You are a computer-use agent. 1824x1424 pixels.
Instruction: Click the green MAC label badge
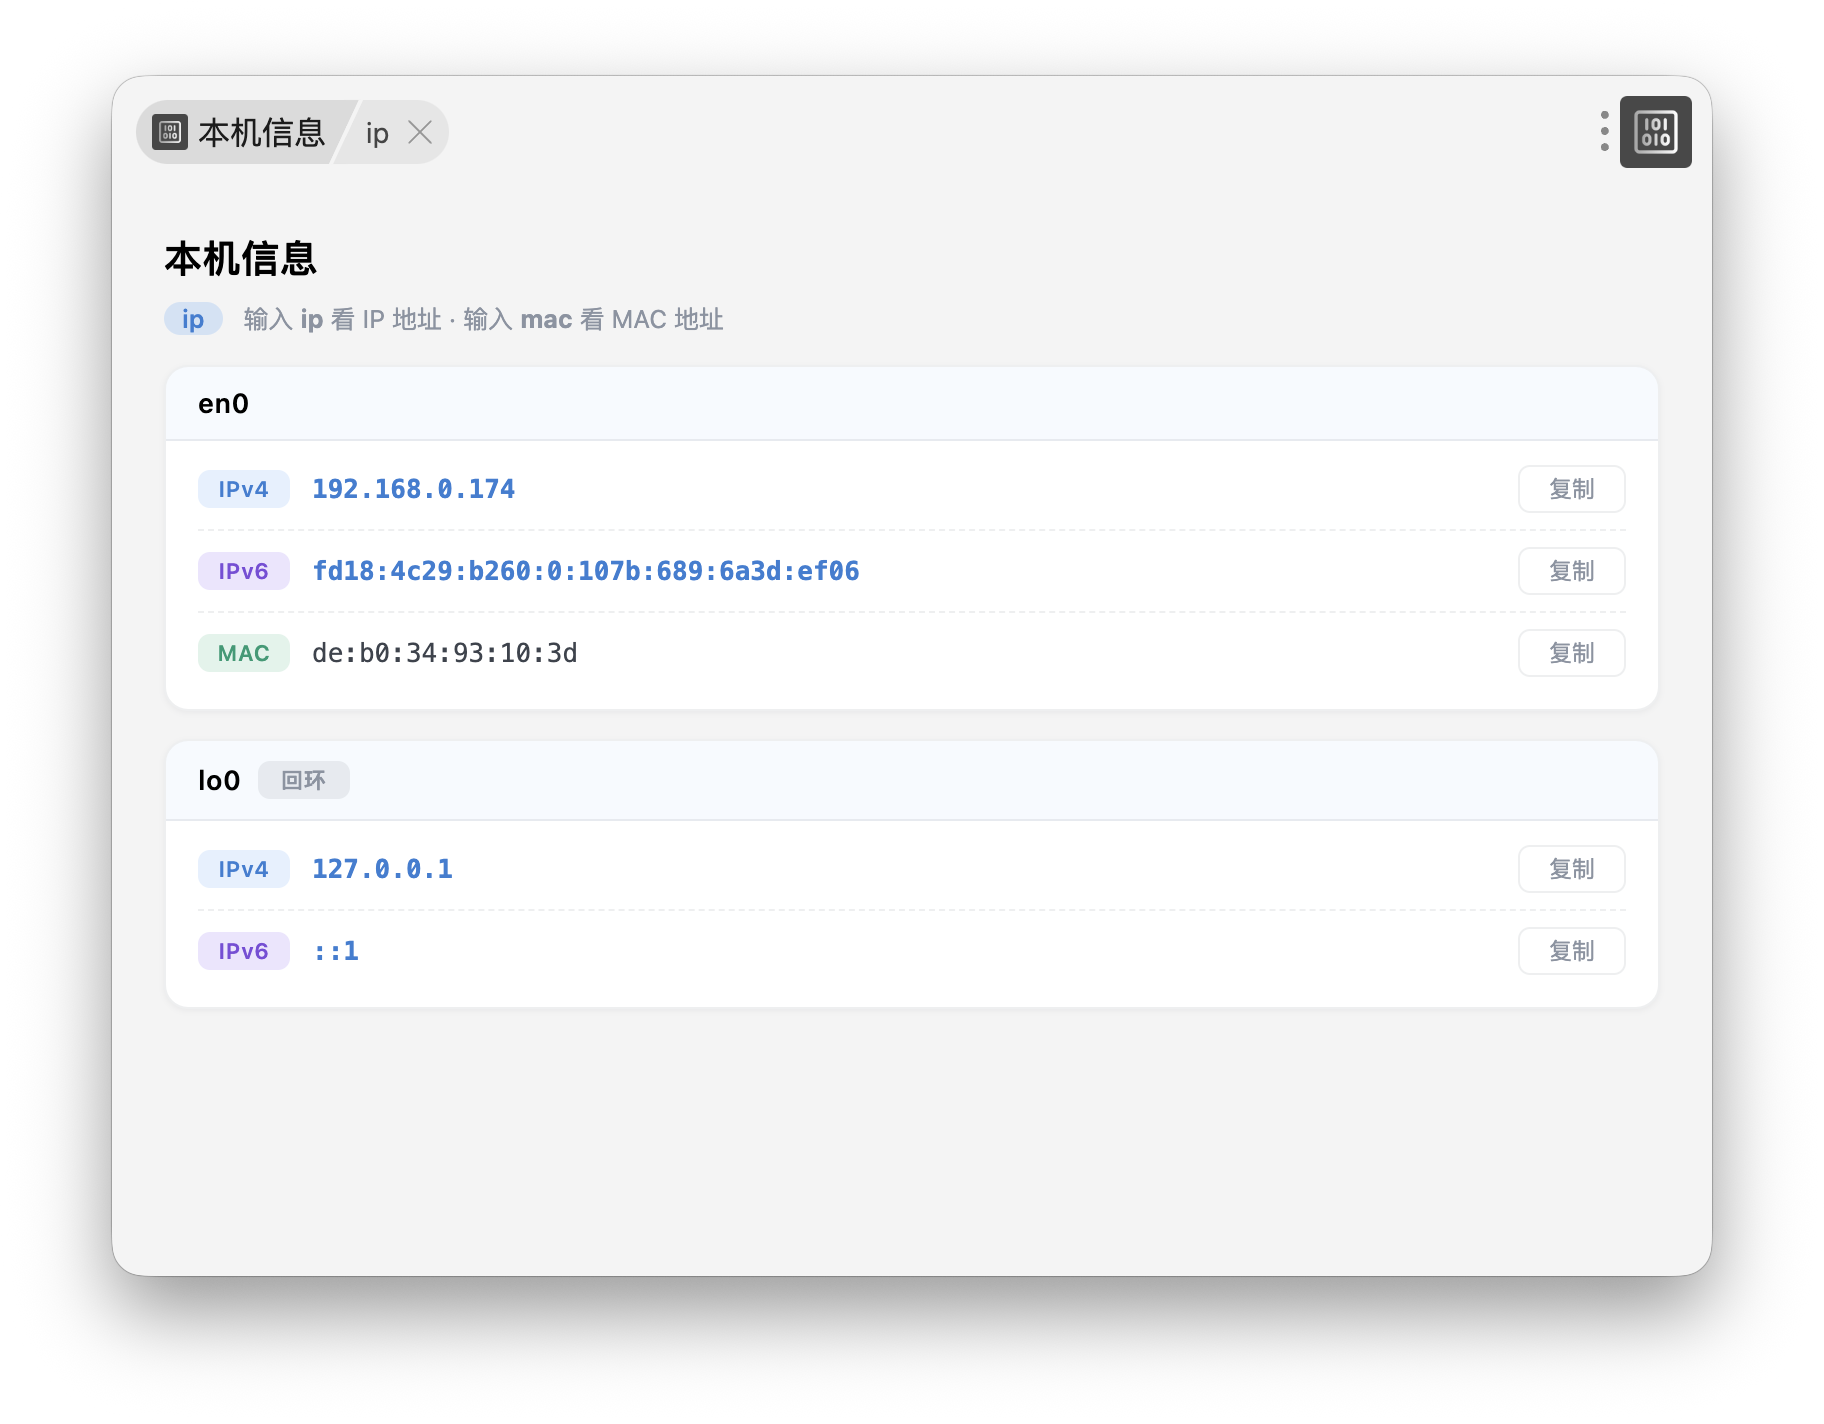243,653
